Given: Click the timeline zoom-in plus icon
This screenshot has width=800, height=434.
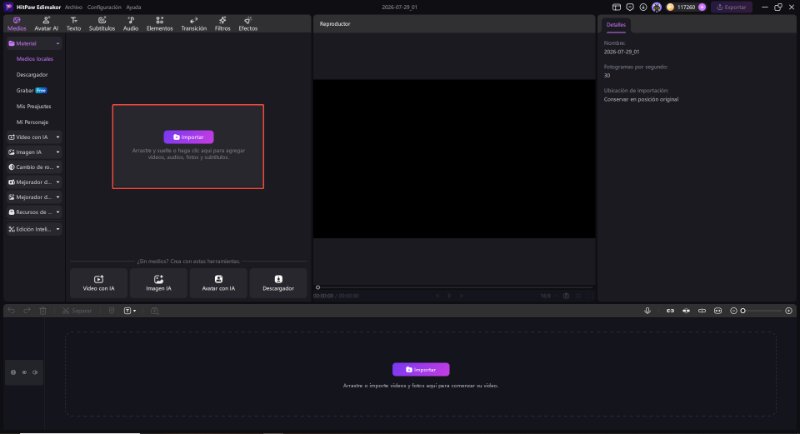Looking at the screenshot, I should click(x=788, y=311).
